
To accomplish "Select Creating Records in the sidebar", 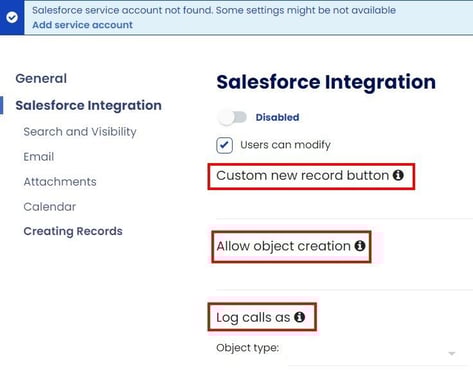I will coord(73,231).
